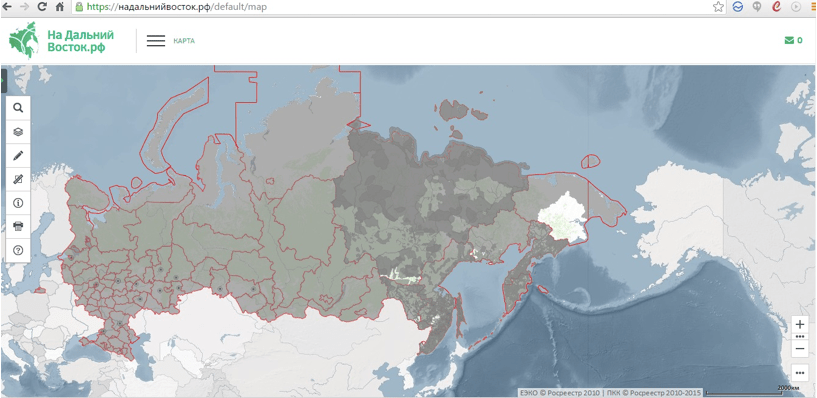Image resolution: width=817 pixels, height=398 pixels.
Task: Open the hamburger main menu
Action: point(156,41)
